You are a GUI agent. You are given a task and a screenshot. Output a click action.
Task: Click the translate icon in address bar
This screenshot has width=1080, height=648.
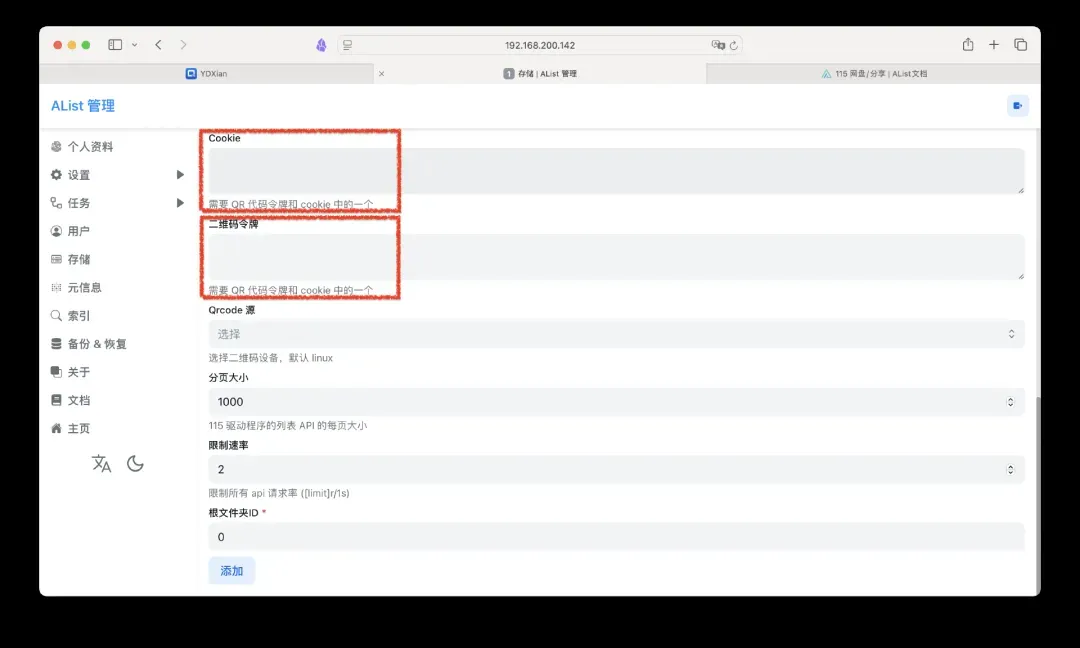pyautogui.click(x=717, y=45)
